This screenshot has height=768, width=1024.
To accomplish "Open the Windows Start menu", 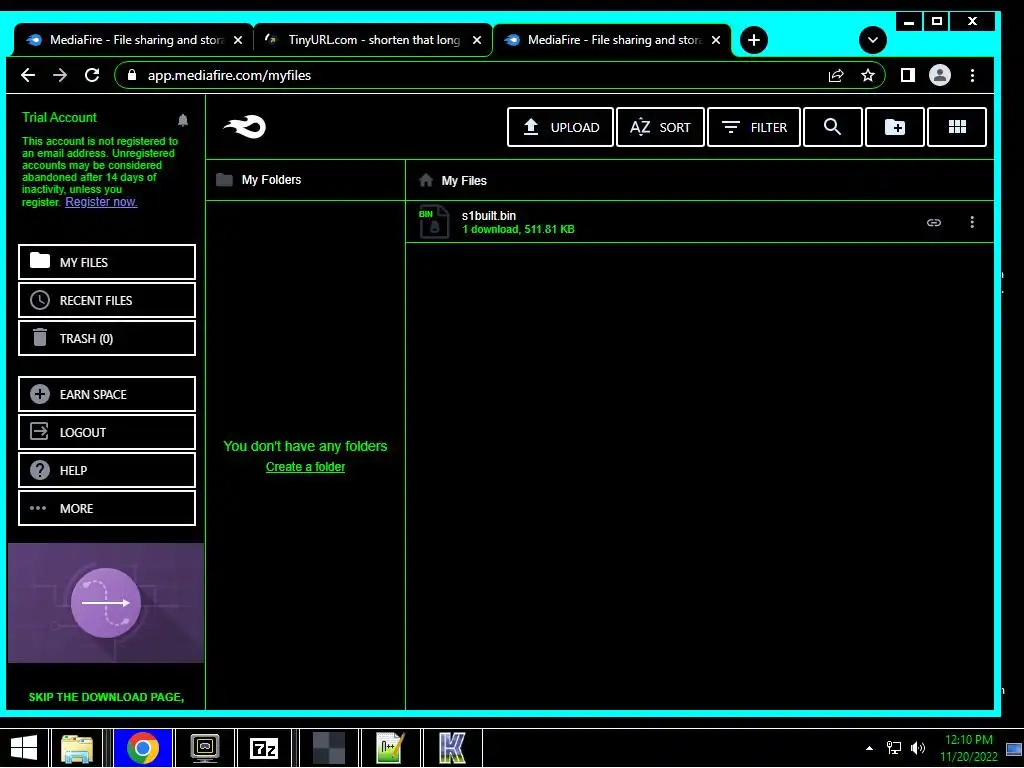I will [24, 748].
